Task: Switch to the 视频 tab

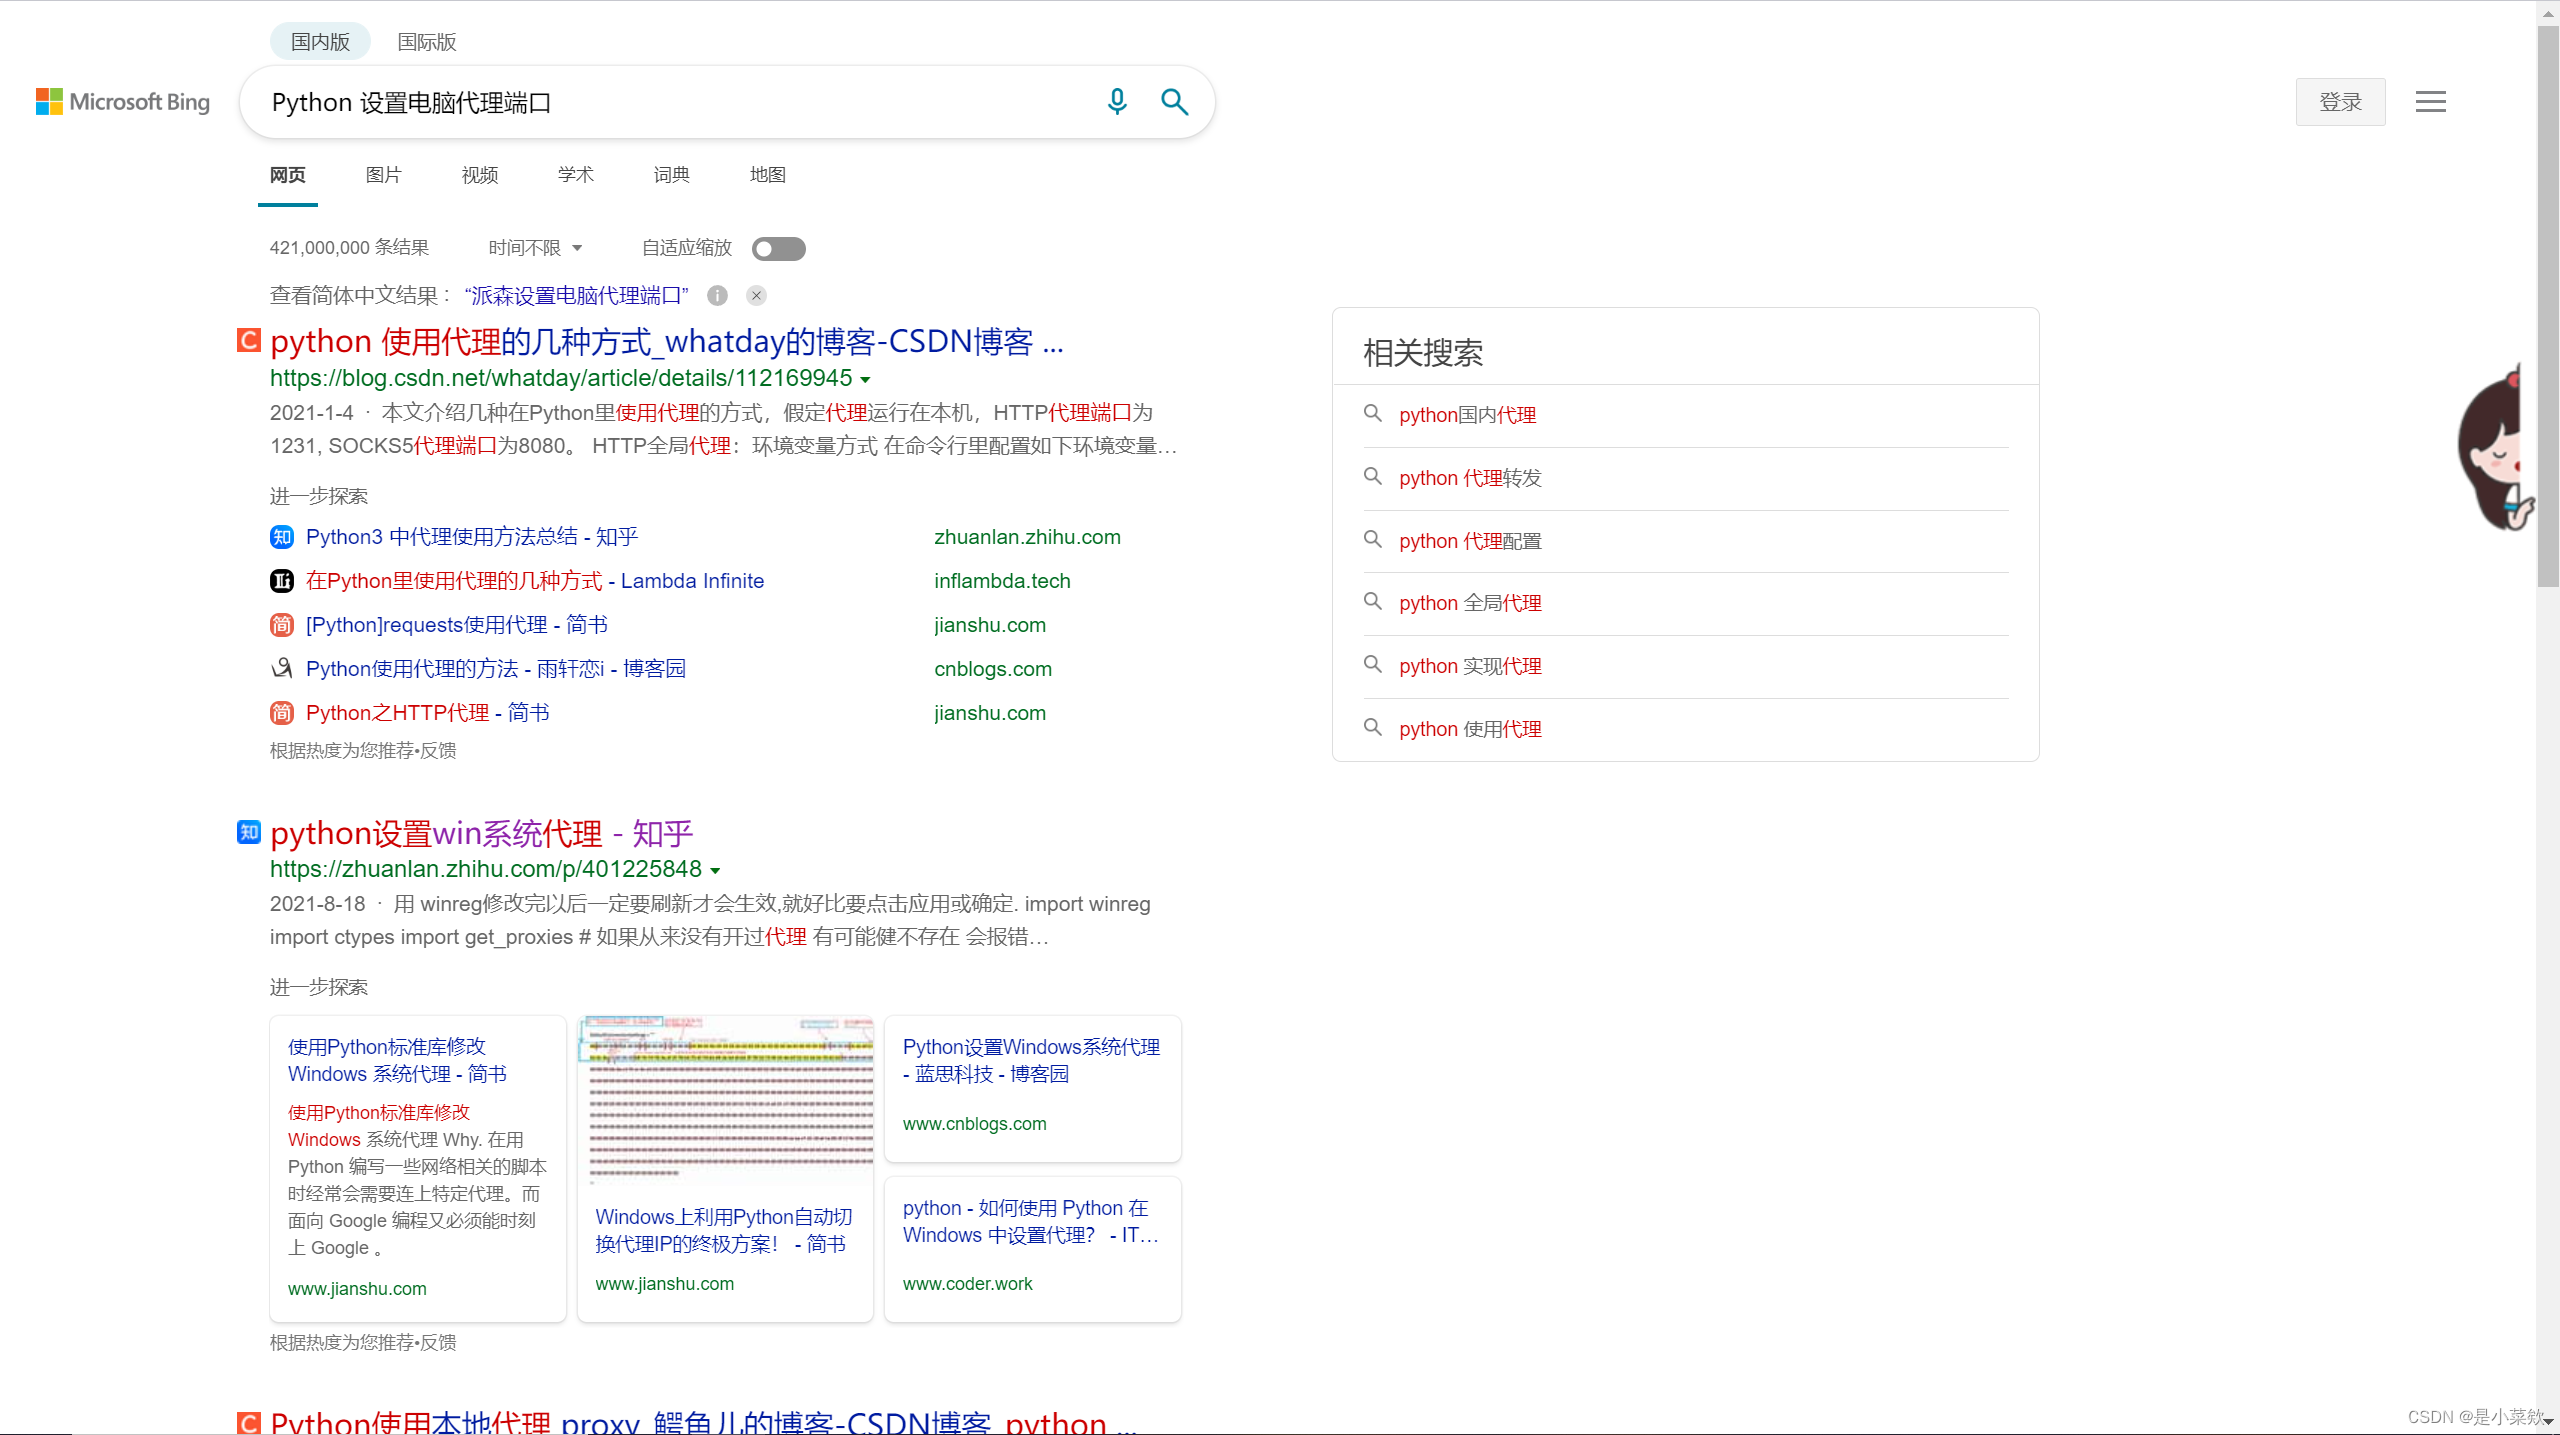Action: [x=480, y=175]
